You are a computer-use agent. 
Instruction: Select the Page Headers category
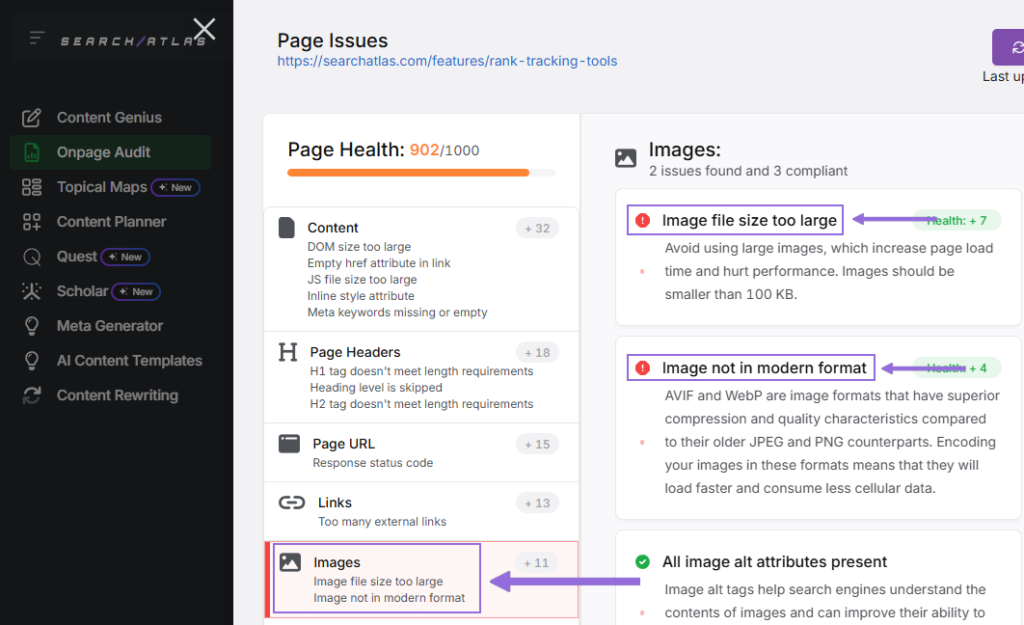click(421, 377)
